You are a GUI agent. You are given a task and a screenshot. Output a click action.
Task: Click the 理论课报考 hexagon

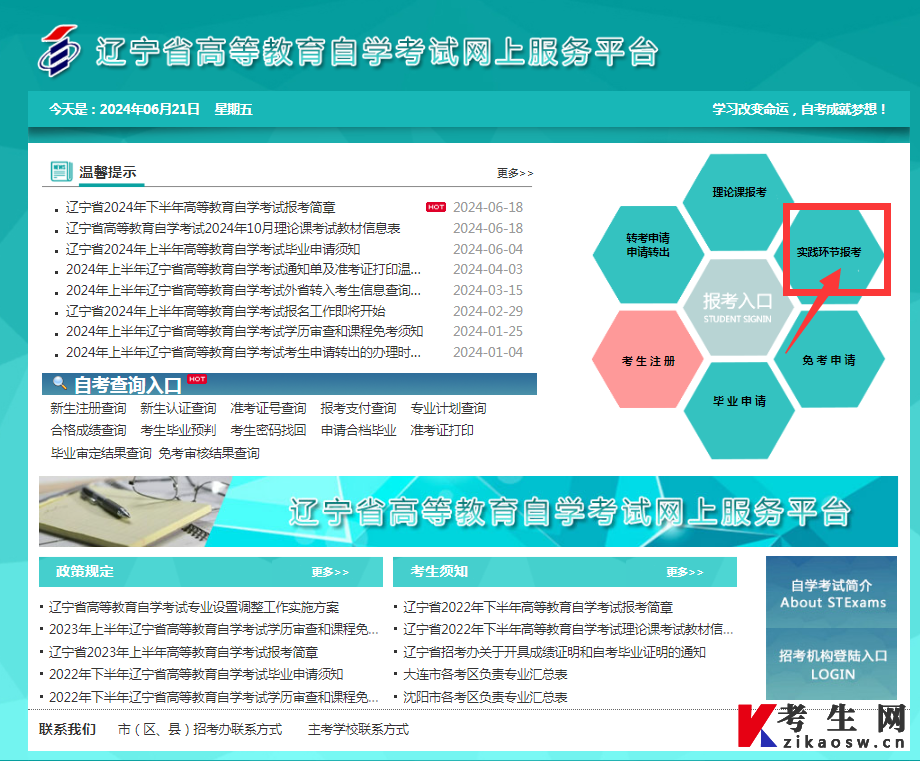click(739, 192)
